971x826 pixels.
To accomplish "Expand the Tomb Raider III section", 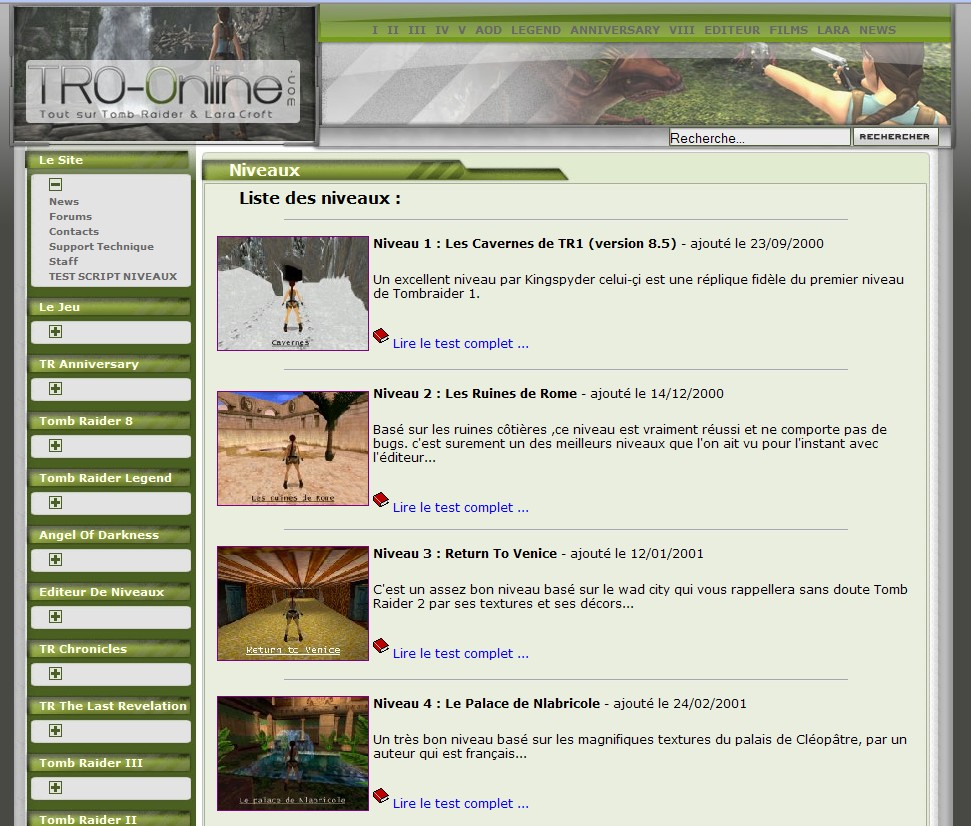I will (x=55, y=787).
